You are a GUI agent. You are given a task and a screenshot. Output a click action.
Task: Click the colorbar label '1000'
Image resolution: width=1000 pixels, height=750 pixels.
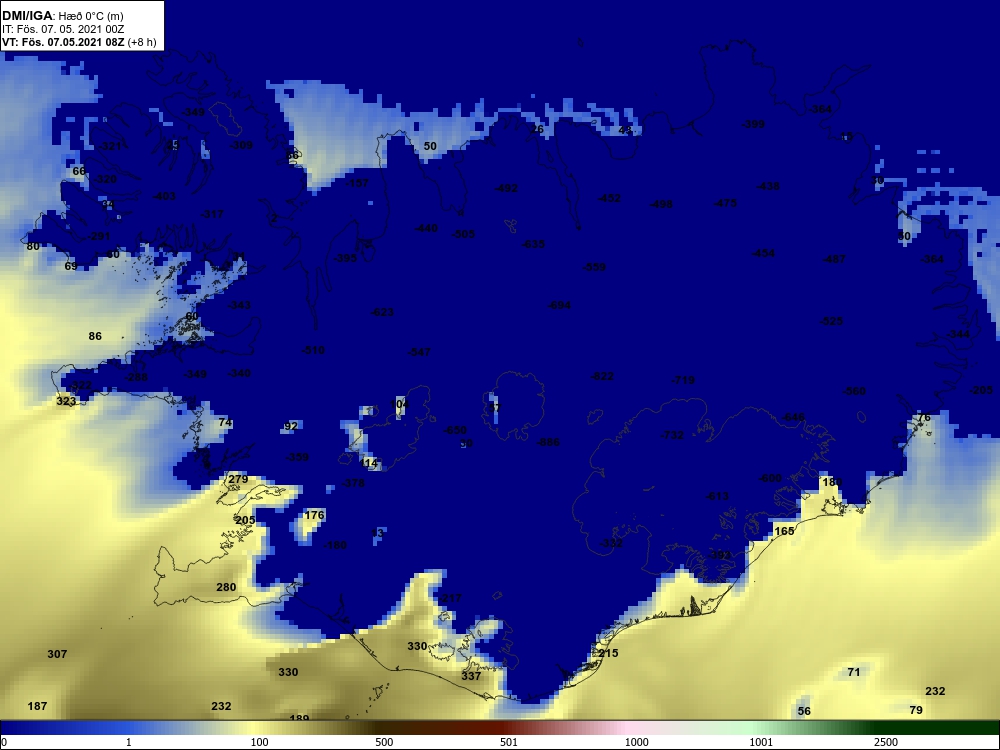[x=636, y=742]
